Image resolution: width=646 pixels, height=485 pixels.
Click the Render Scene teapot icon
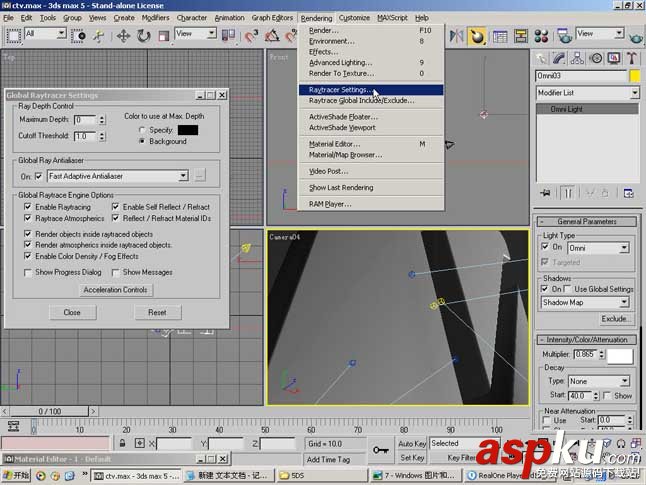(x=564, y=36)
